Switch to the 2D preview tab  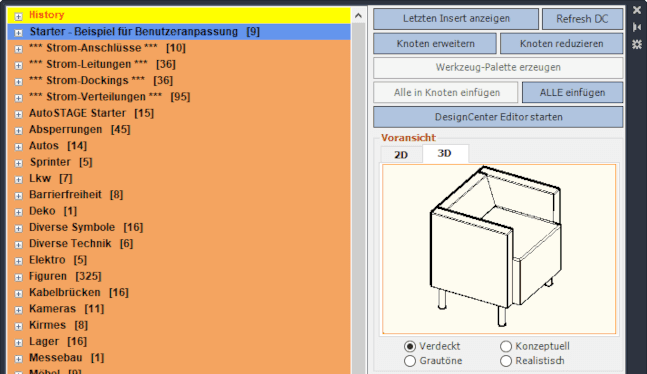(401, 155)
